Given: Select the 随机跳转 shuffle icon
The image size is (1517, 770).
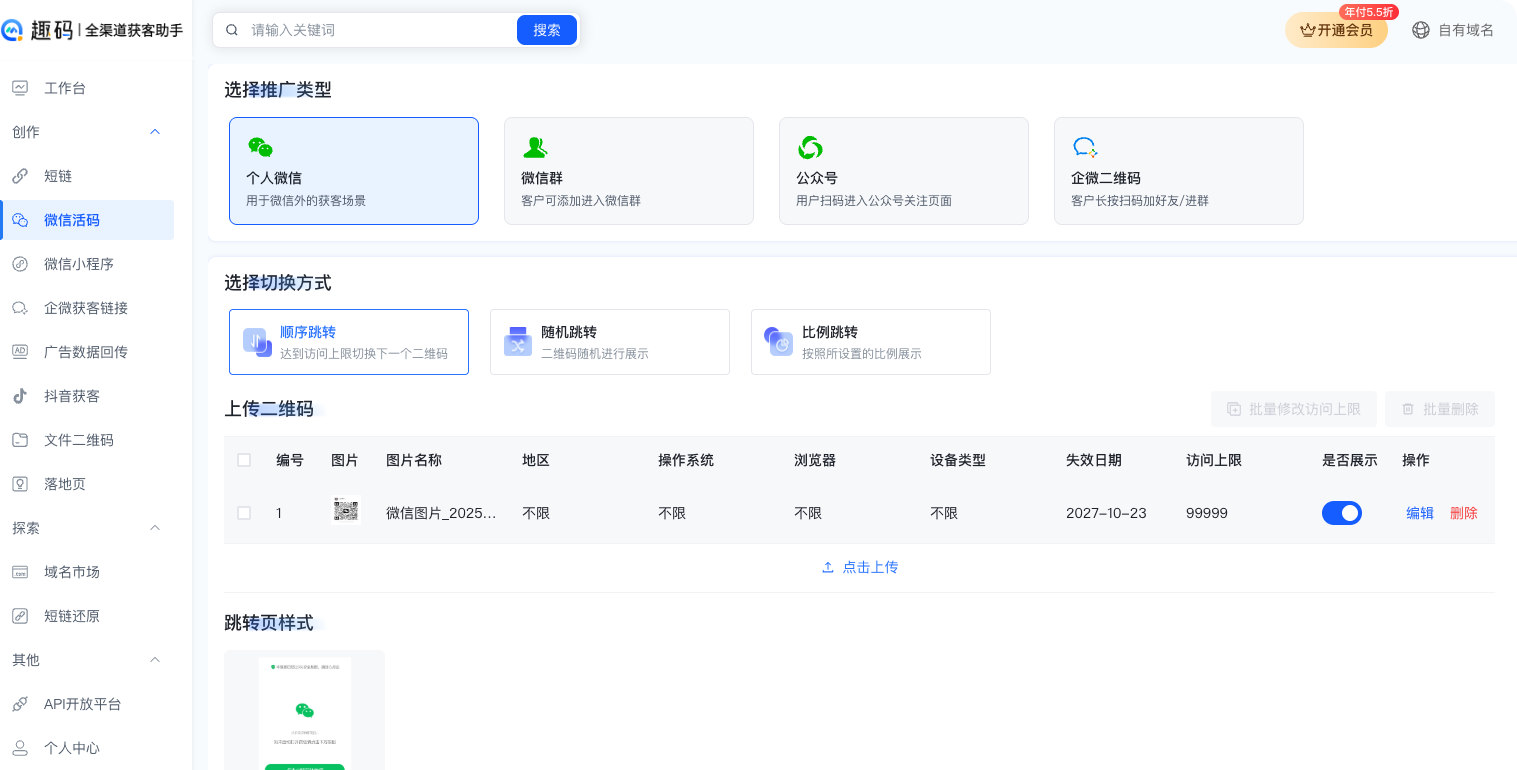Looking at the screenshot, I should point(517,342).
